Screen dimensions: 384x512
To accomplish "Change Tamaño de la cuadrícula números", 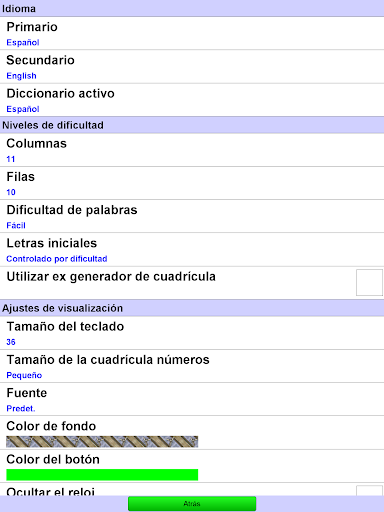I will [x=192, y=366].
